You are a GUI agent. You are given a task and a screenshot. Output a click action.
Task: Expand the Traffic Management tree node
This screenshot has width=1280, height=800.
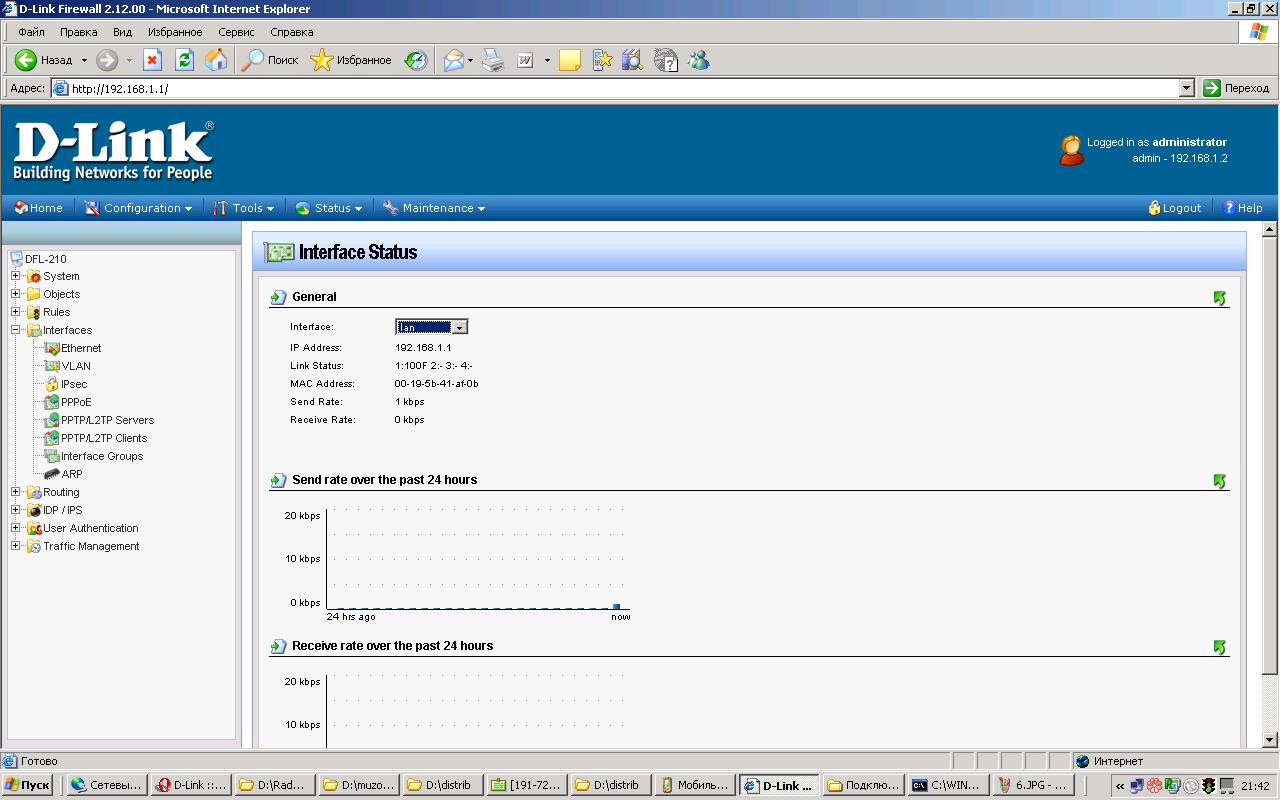point(15,546)
